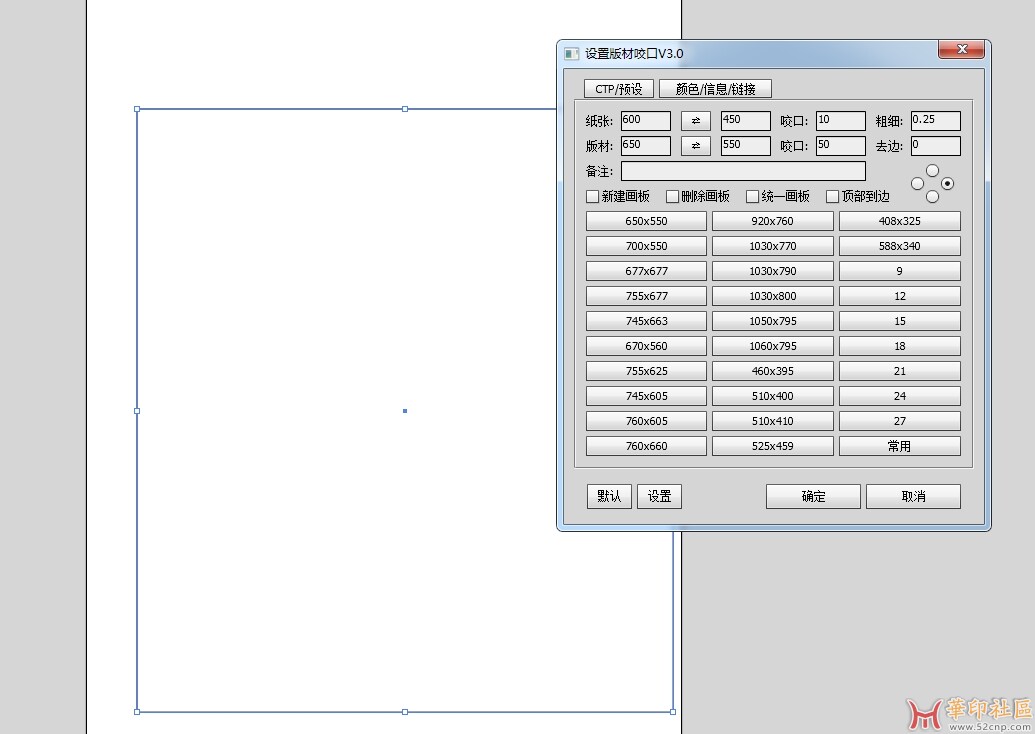Click the swap button in the 纸张 row
This screenshot has height=734, width=1035.
(695, 121)
